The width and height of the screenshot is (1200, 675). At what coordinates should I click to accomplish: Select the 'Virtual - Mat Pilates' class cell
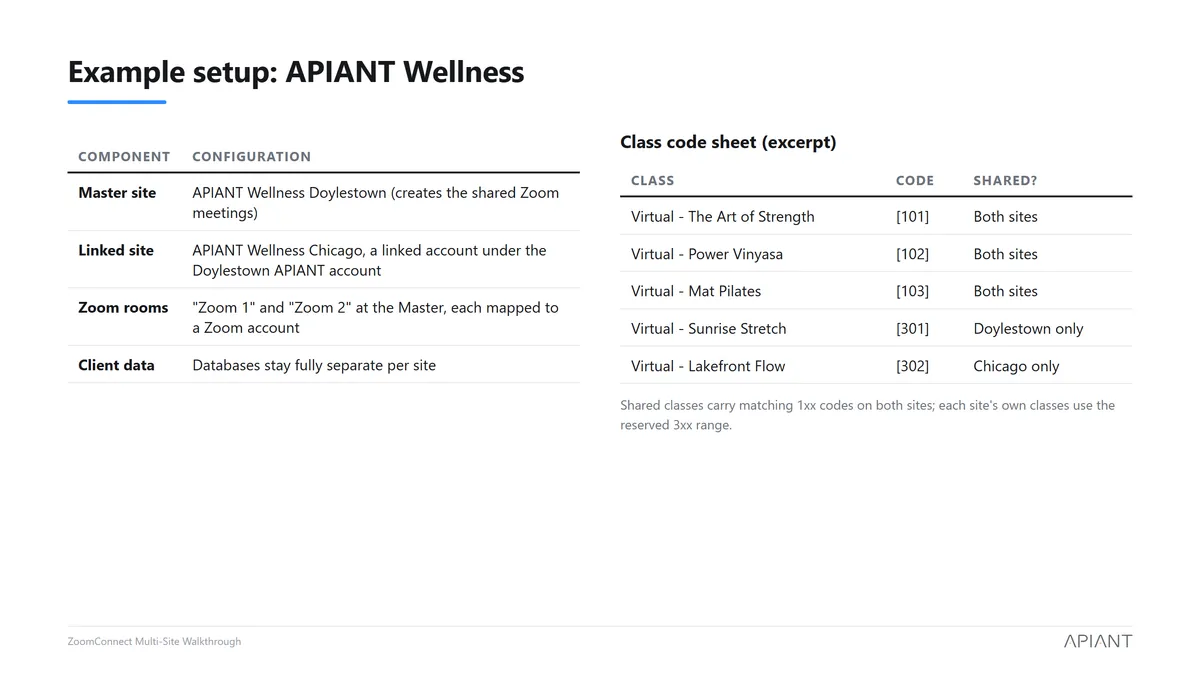tap(696, 291)
